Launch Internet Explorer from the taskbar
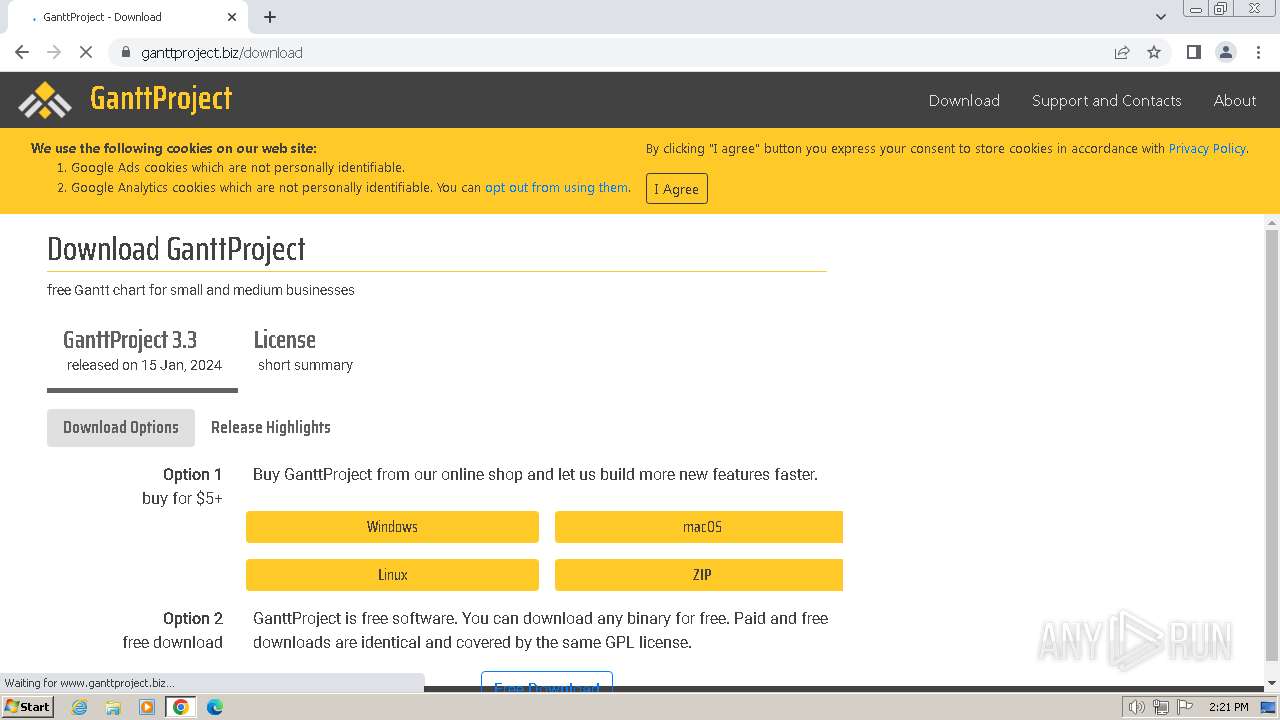1280x720 pixels. 80,707
